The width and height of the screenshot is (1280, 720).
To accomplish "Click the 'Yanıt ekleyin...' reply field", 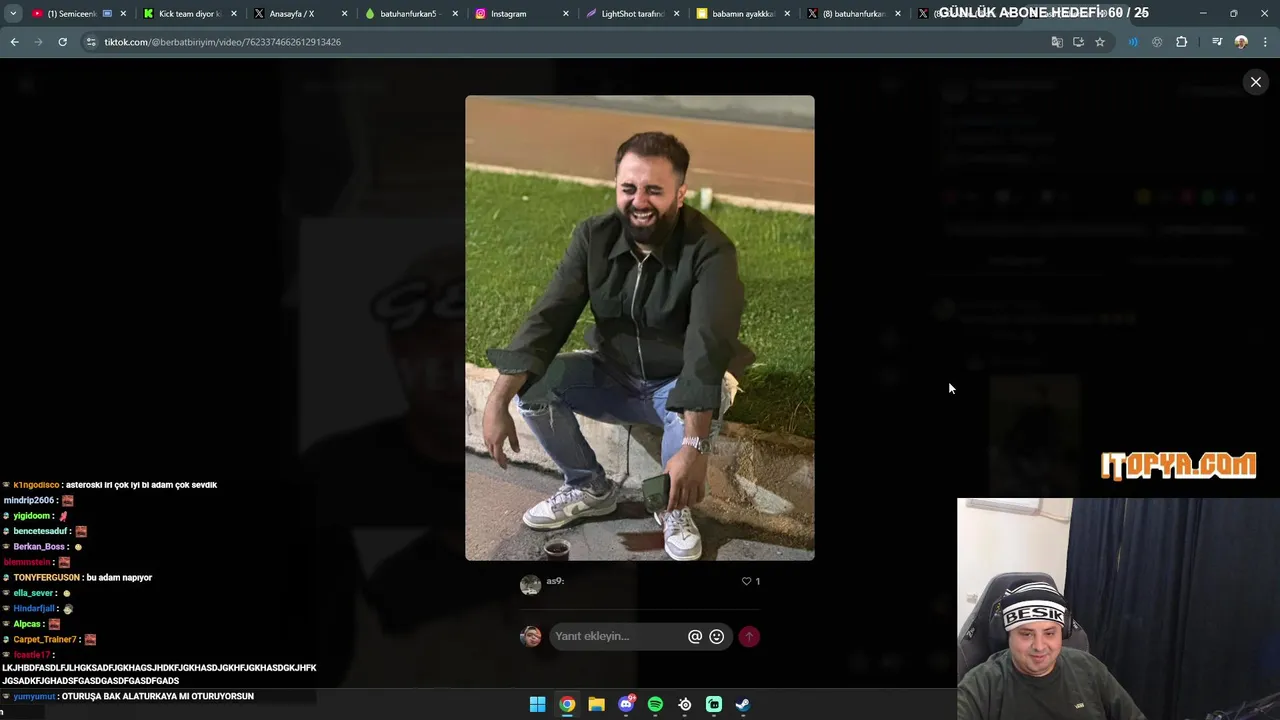I will [618, 636].
